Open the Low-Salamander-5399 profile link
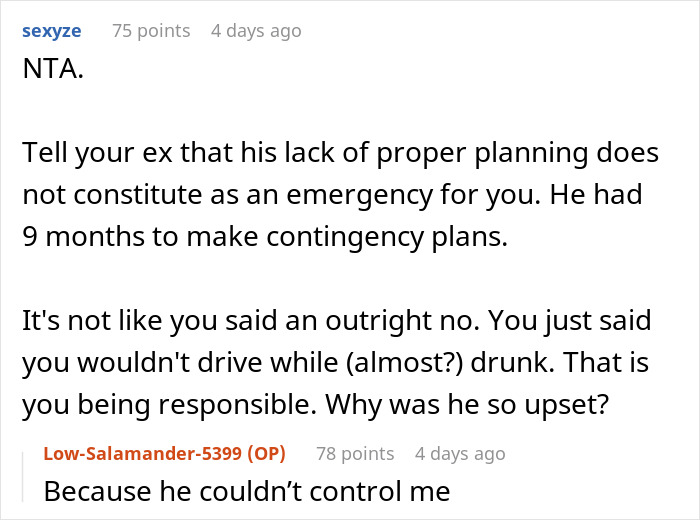The width and height of the screenshot is (700, 520). [x=142, y=453]
